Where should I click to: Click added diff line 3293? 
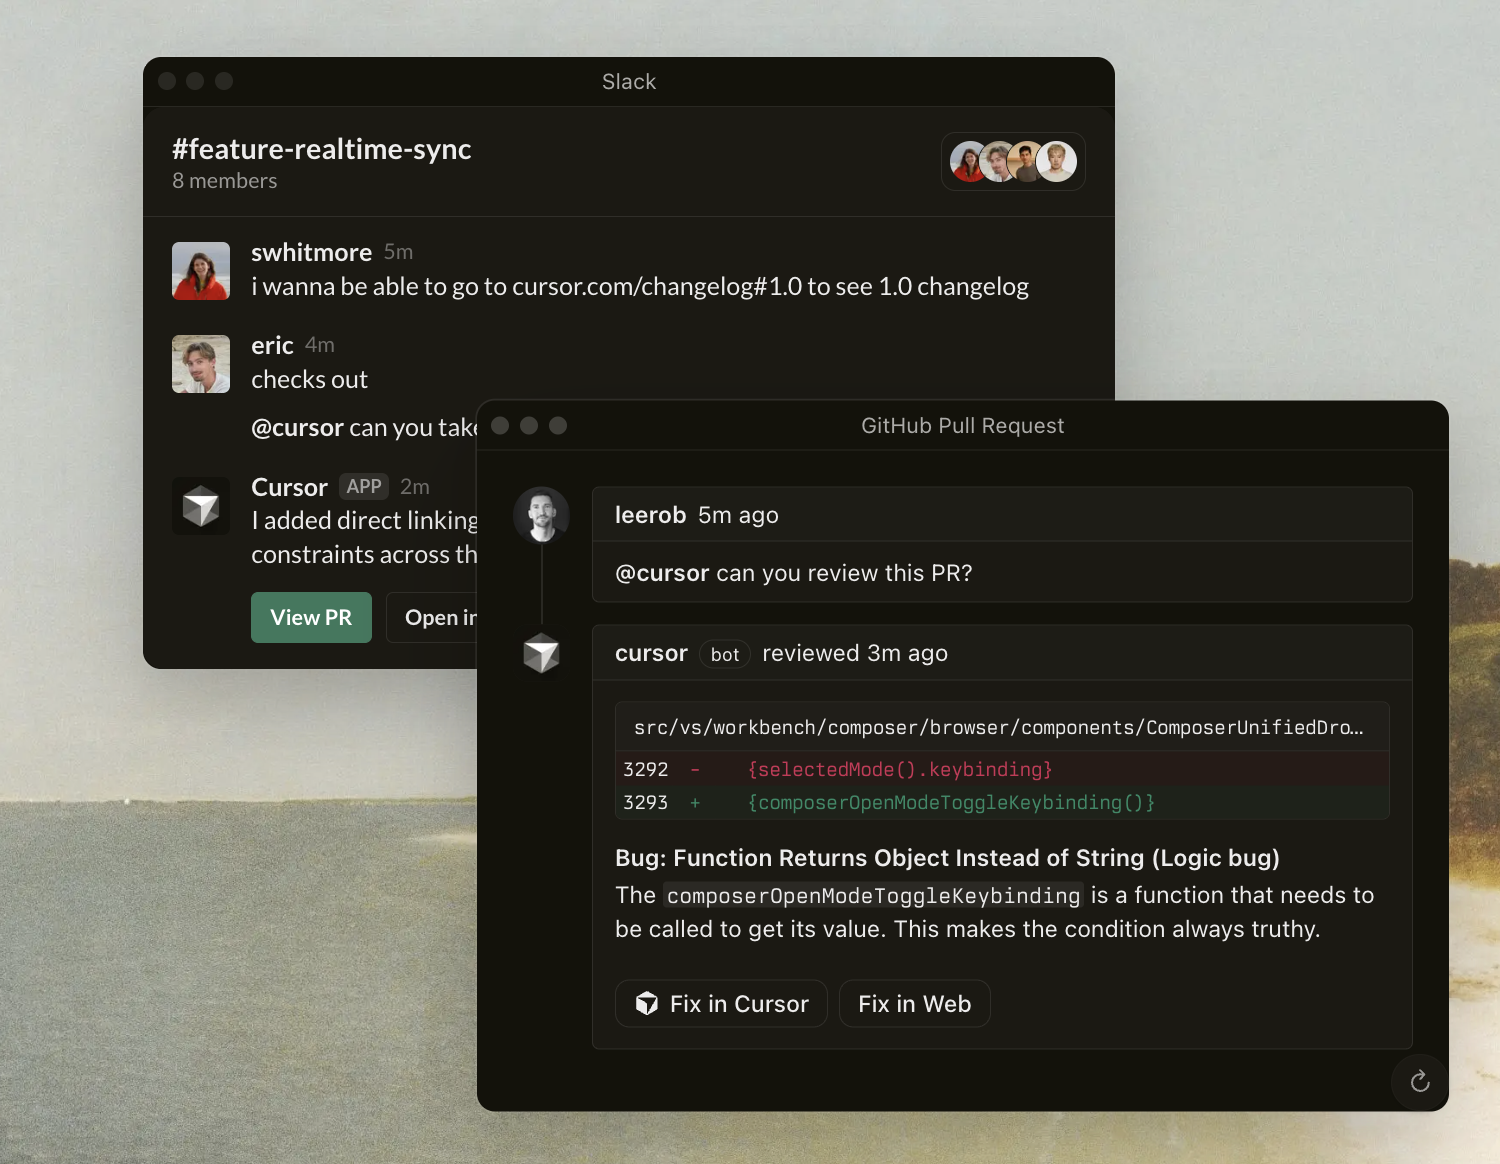pos(1002,802)
